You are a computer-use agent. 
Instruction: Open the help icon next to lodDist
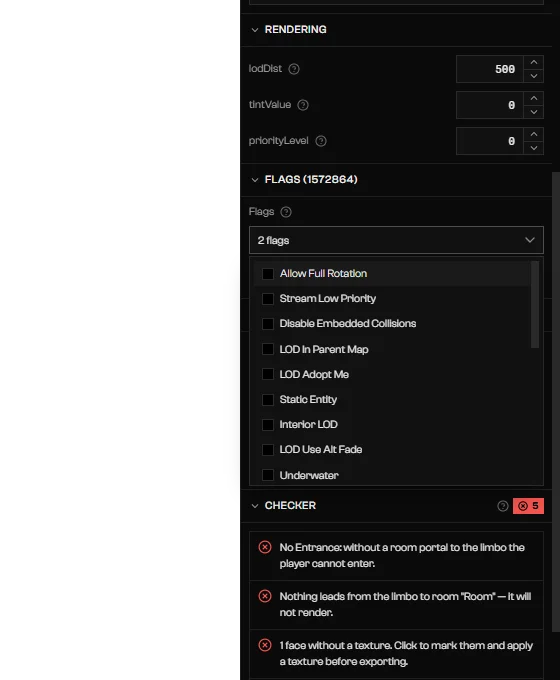294,69
